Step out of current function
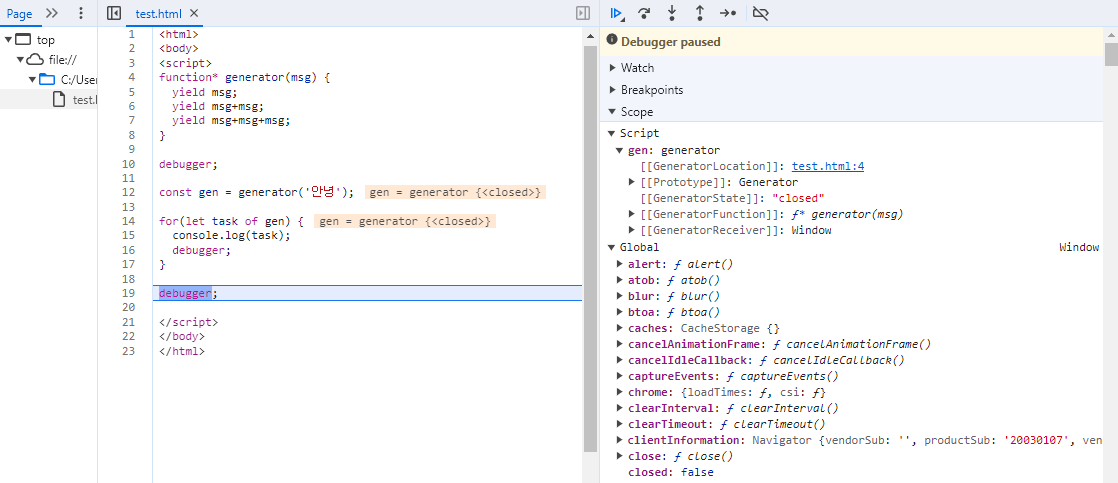The width and height of the screenshot is (1118, 483). (699, 13)
